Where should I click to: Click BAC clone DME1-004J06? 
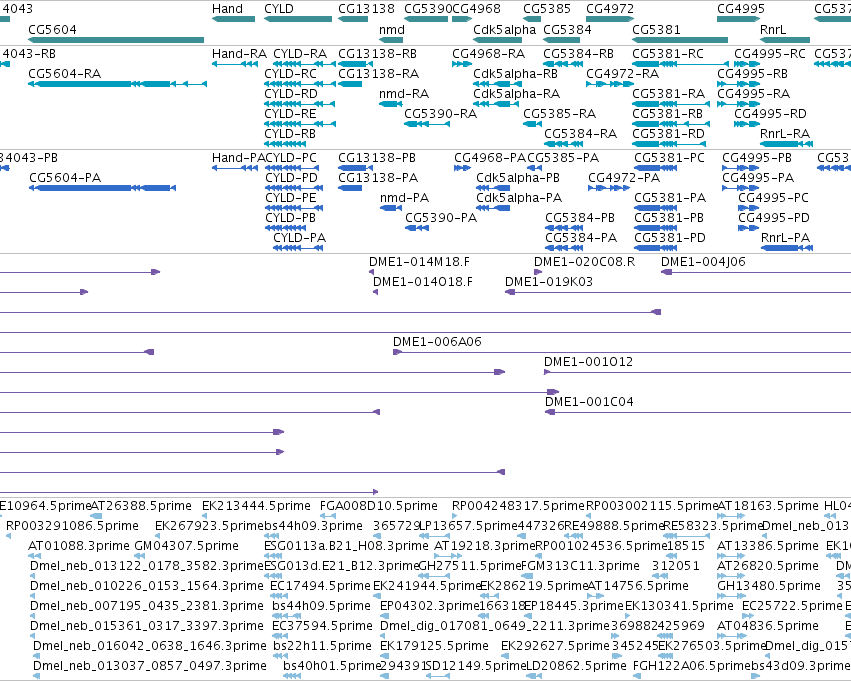click(703, 262)
